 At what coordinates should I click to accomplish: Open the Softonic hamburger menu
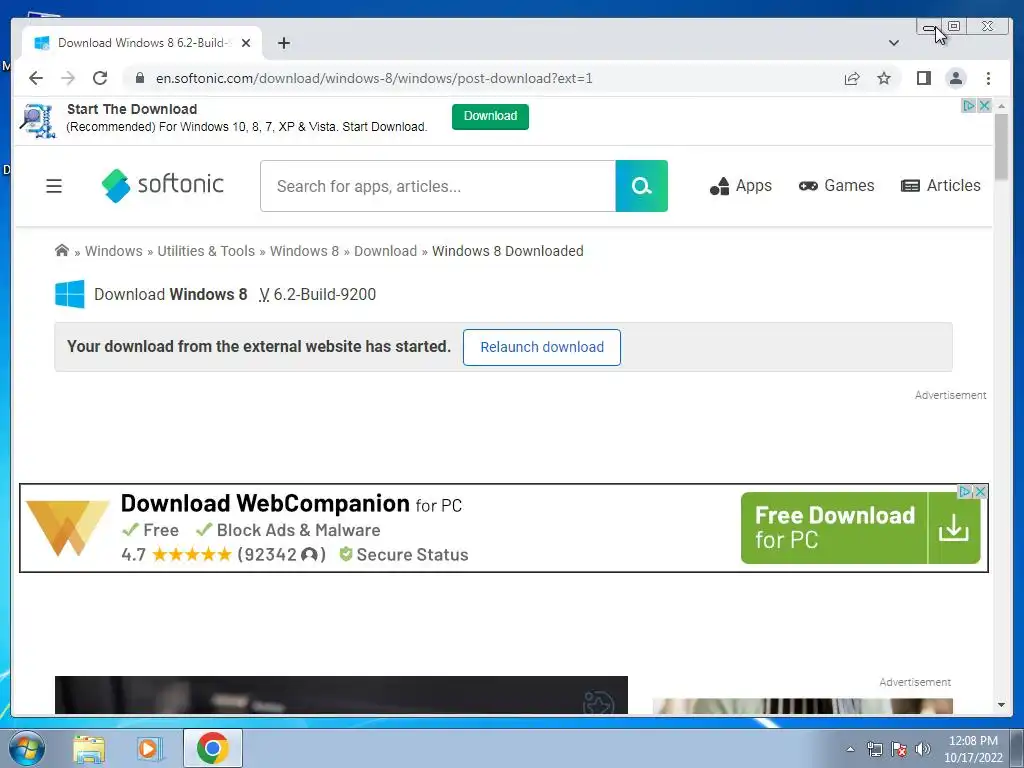pyautogui.click(x=54, y=186)
